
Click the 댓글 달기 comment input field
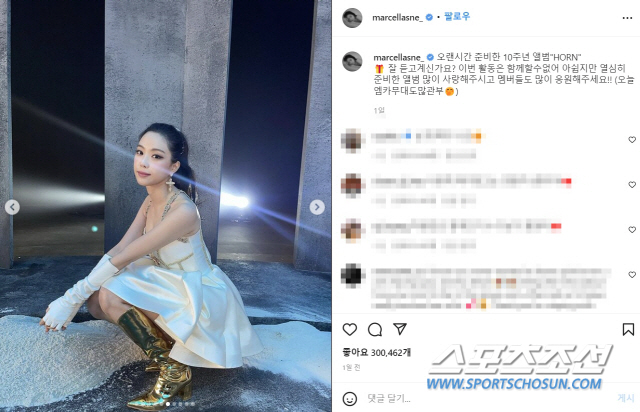[488, 398]
